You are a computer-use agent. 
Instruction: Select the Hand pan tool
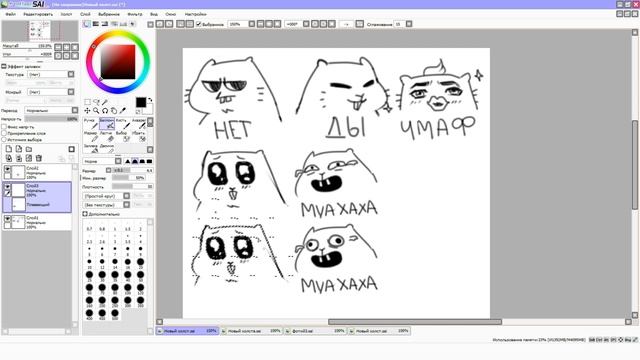pos(114,111)
